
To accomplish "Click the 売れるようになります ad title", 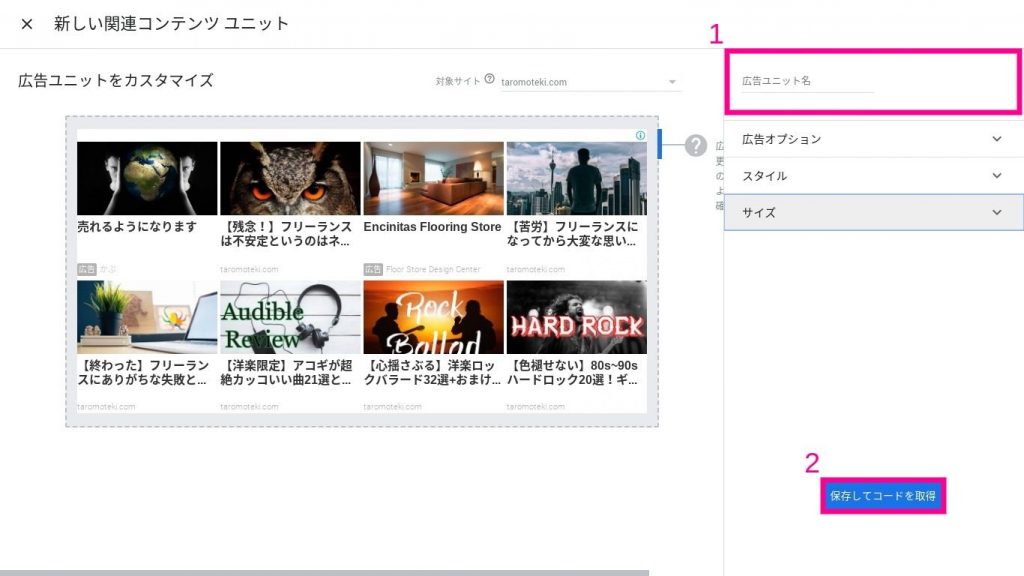I will click(x=137, y=227).
